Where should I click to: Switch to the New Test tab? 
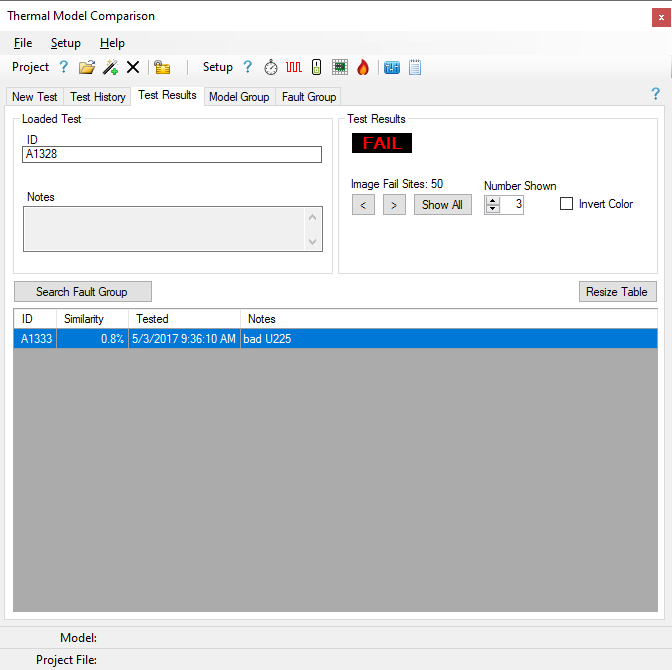pos(35,97)
